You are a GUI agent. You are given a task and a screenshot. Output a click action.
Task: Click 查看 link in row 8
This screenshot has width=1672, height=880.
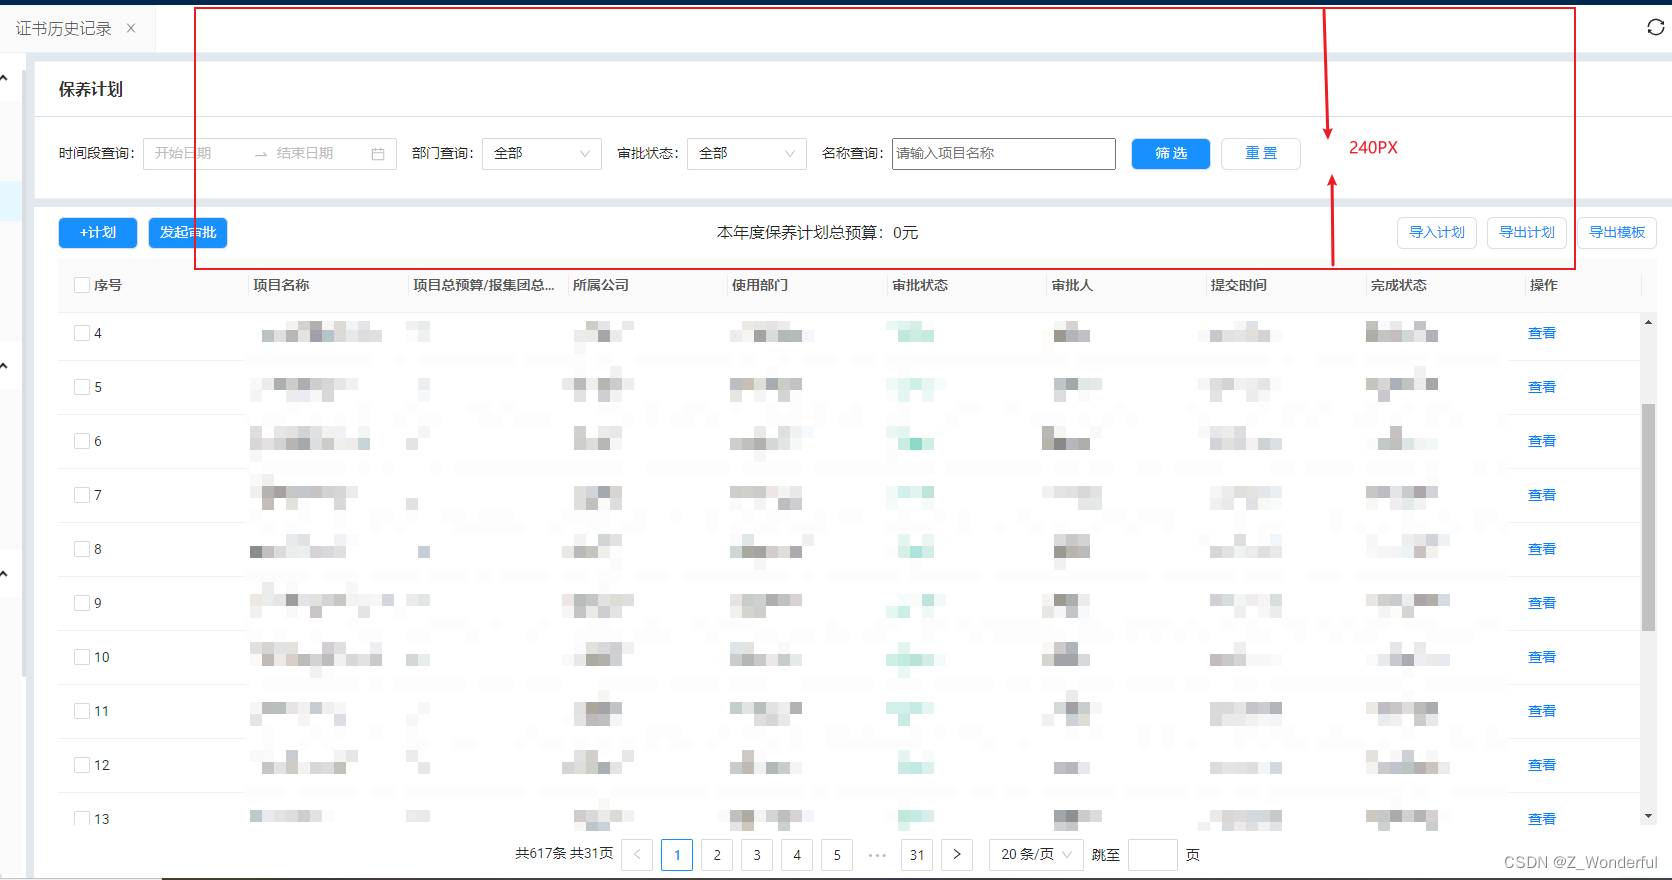(x=1542, y=549)
